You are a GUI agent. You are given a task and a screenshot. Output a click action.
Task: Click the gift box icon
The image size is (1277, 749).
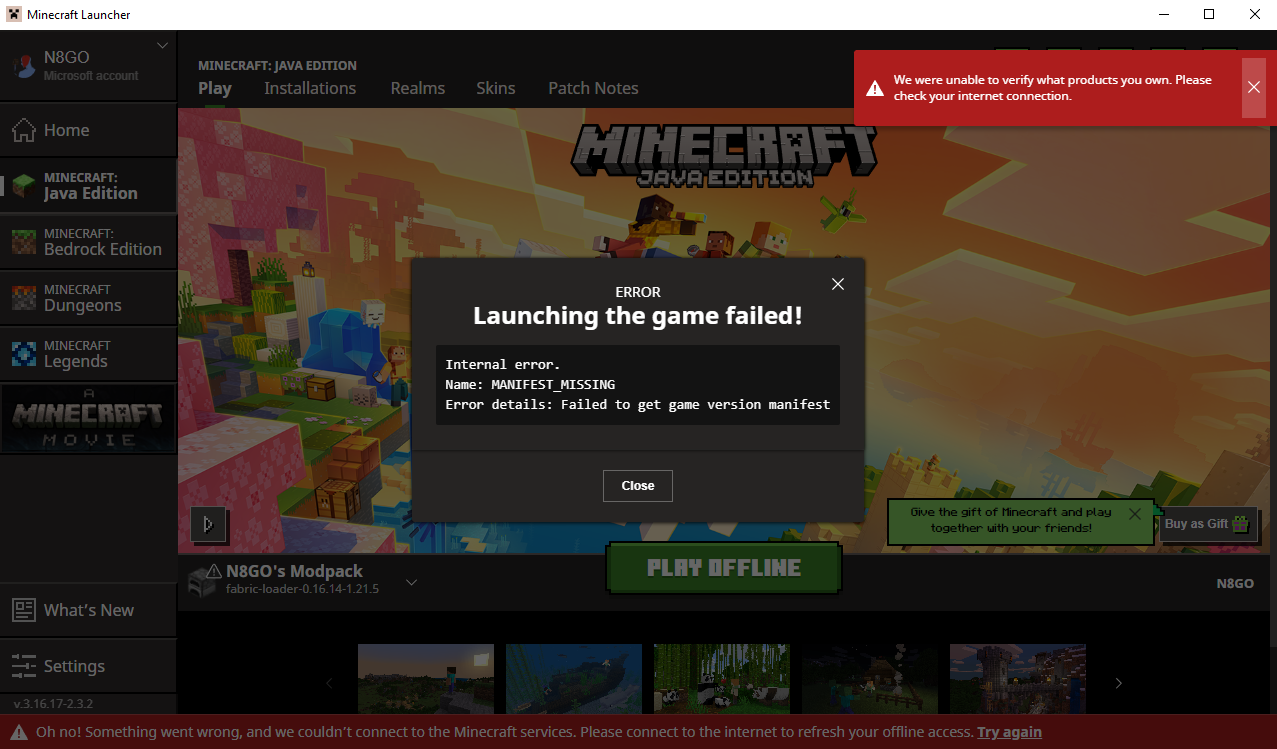(1241, 523)
